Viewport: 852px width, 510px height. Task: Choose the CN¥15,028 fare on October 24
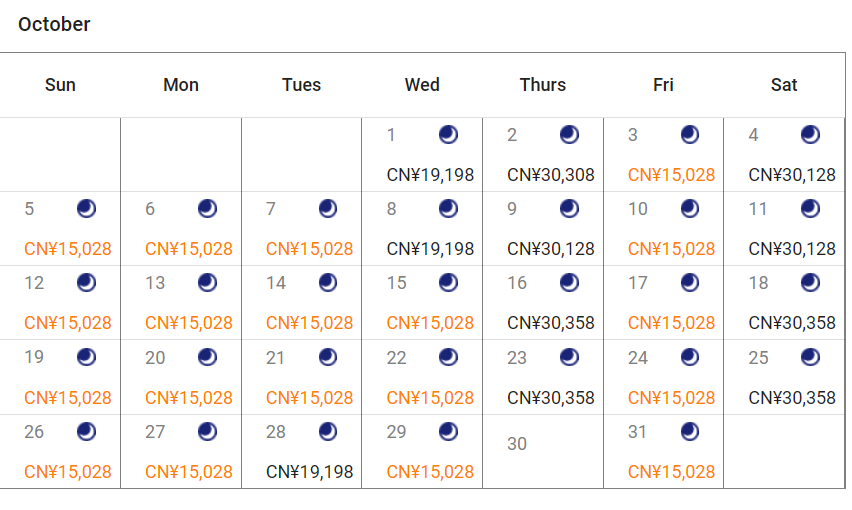point(672,398)
